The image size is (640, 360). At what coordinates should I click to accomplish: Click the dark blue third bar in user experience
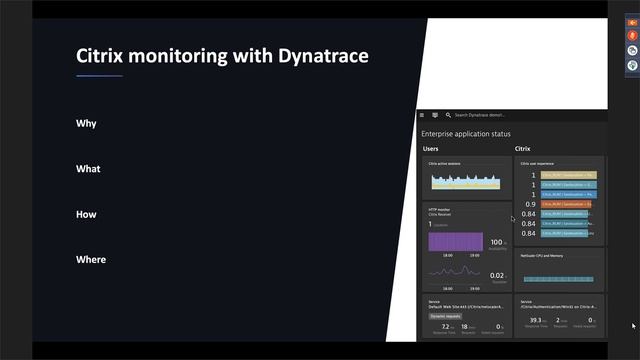click(569, 195)
